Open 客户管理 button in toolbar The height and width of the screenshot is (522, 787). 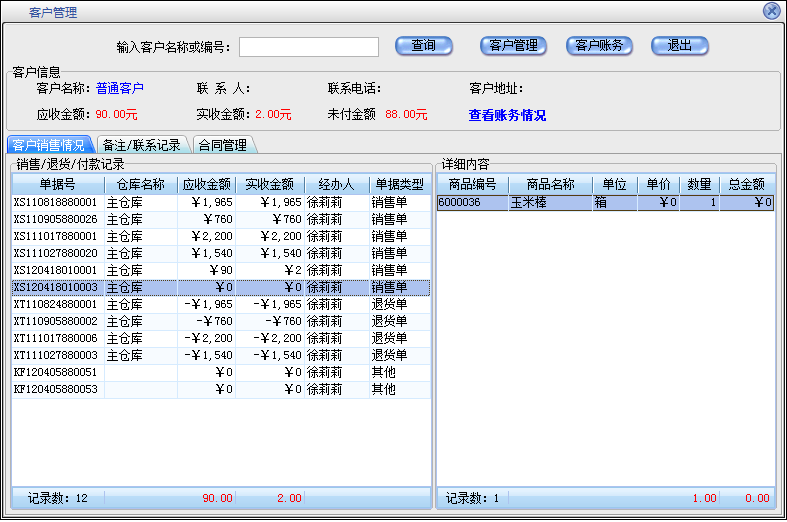514,46
